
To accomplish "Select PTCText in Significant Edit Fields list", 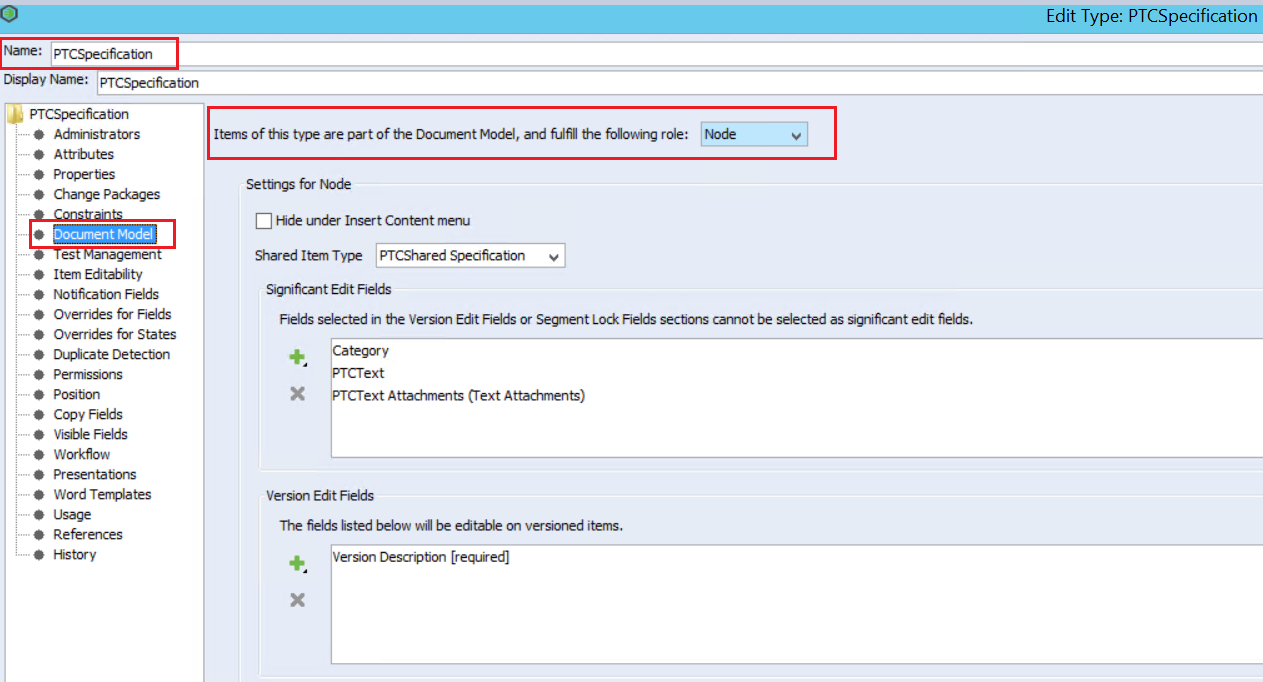I will pyautogui.click(x=358, y=373).
